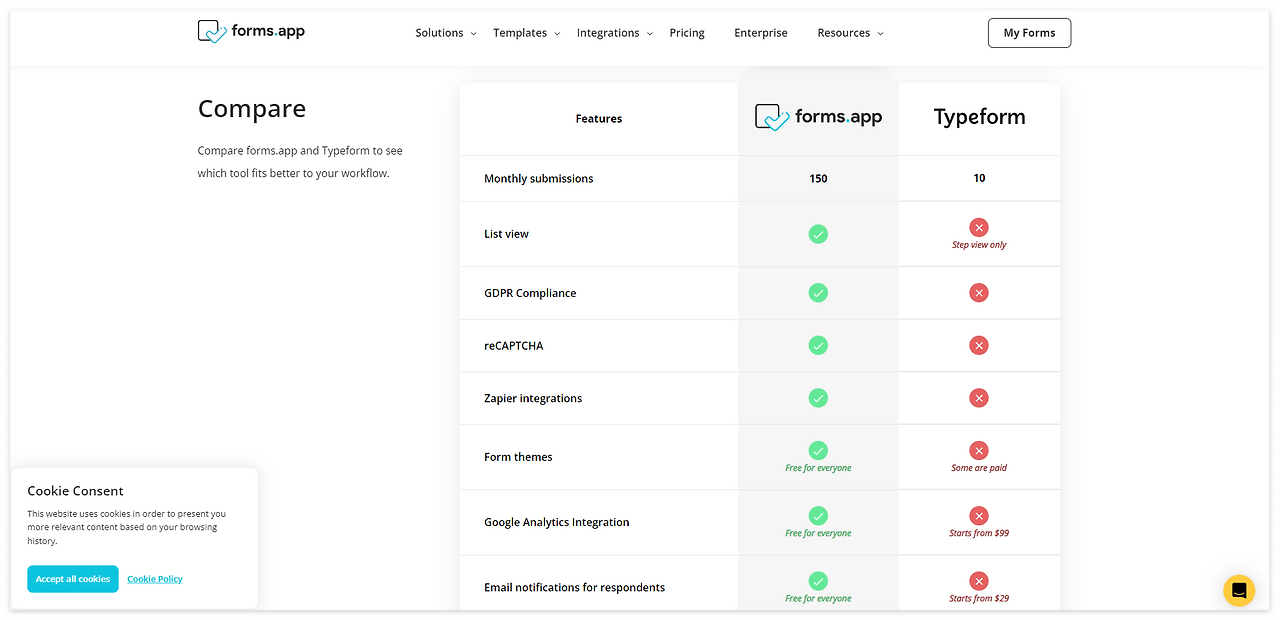Click the 'Starts from $29' note
The width and height of the screenshot is (1280, 620).
point(979,598)
